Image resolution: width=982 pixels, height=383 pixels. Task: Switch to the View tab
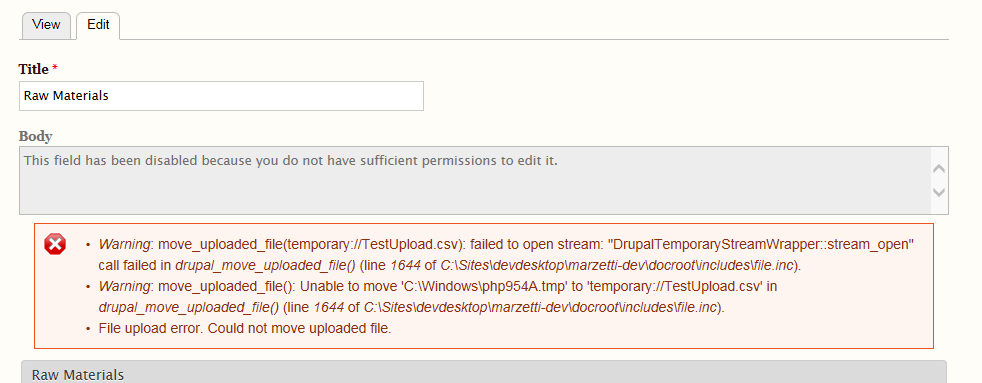[46, 25]
